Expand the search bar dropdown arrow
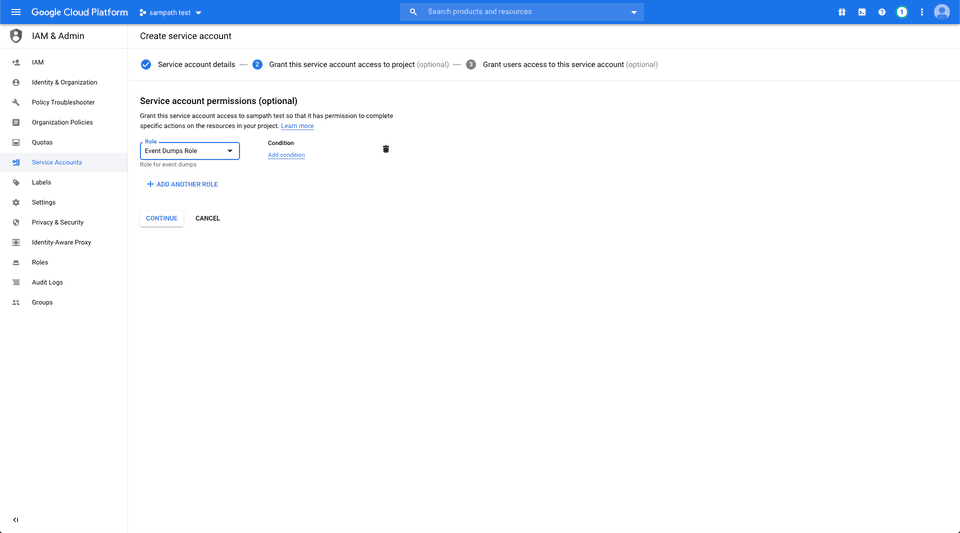Image resolution: width=960 pixels, height=533 pixels. pos(634,13)
